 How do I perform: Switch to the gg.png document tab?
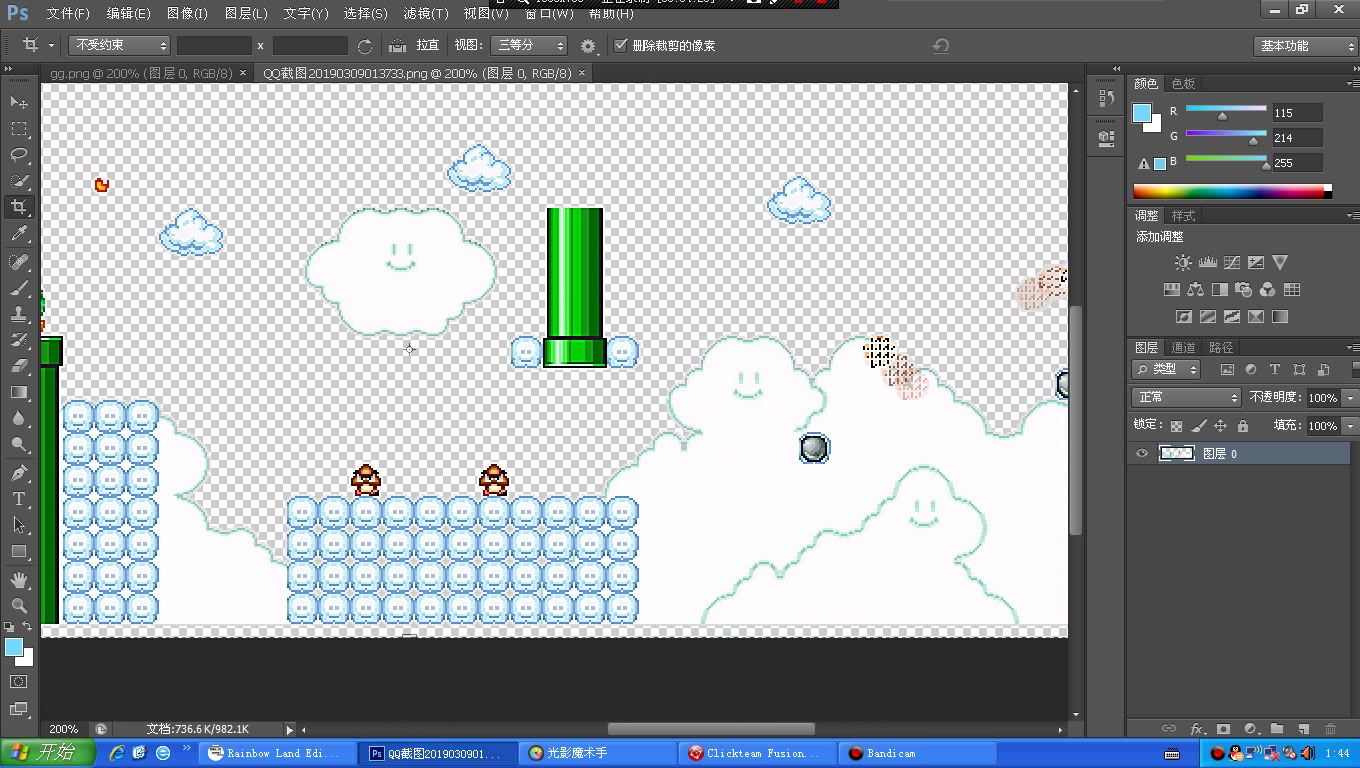pyautogui.click(x=141, y=74)
